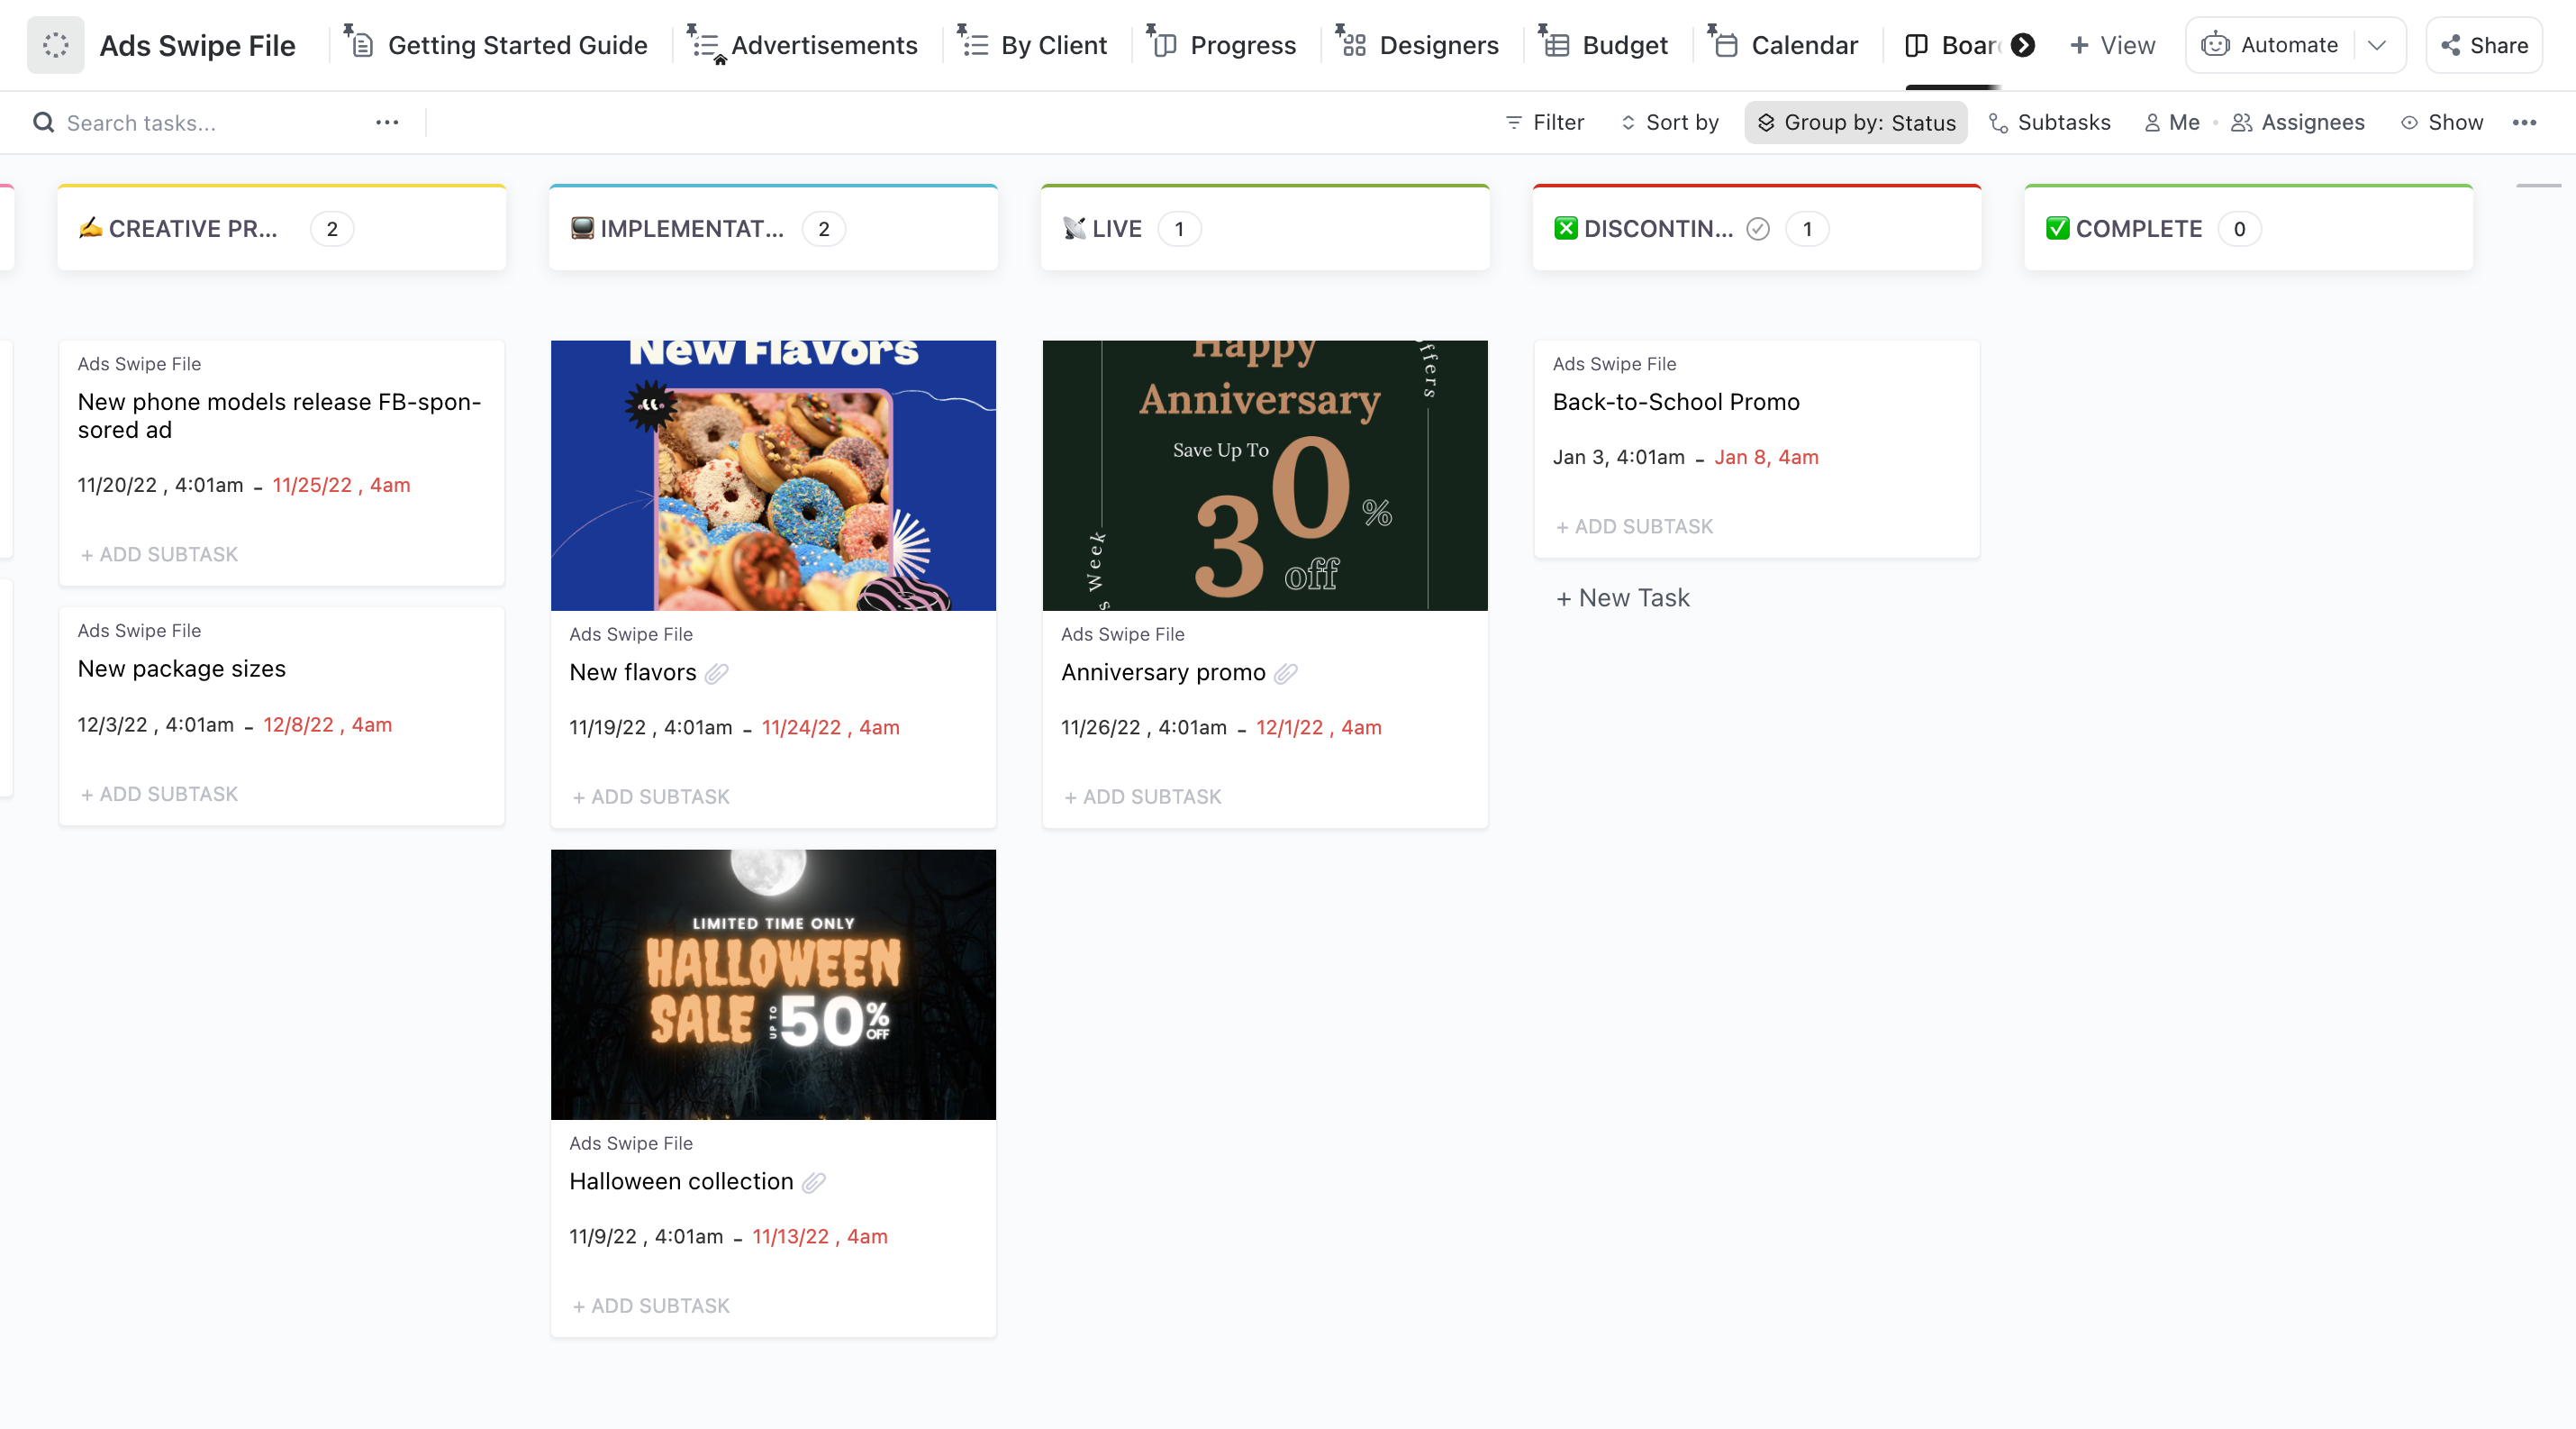The width and height of the screenshot is (2576, 1429).
Task: Toggle the Assignees filter
Action: (x=2298, y=122)
